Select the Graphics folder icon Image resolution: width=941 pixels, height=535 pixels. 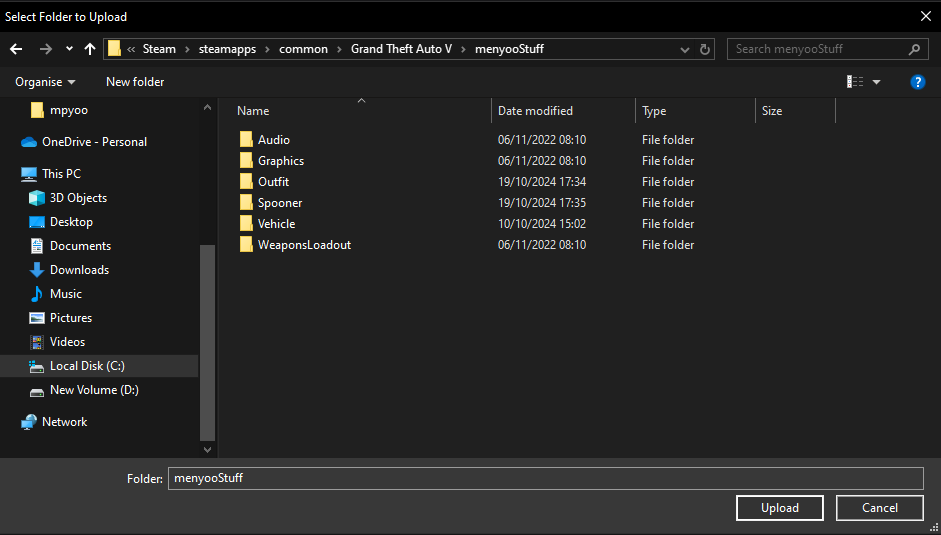pos(246,161)
